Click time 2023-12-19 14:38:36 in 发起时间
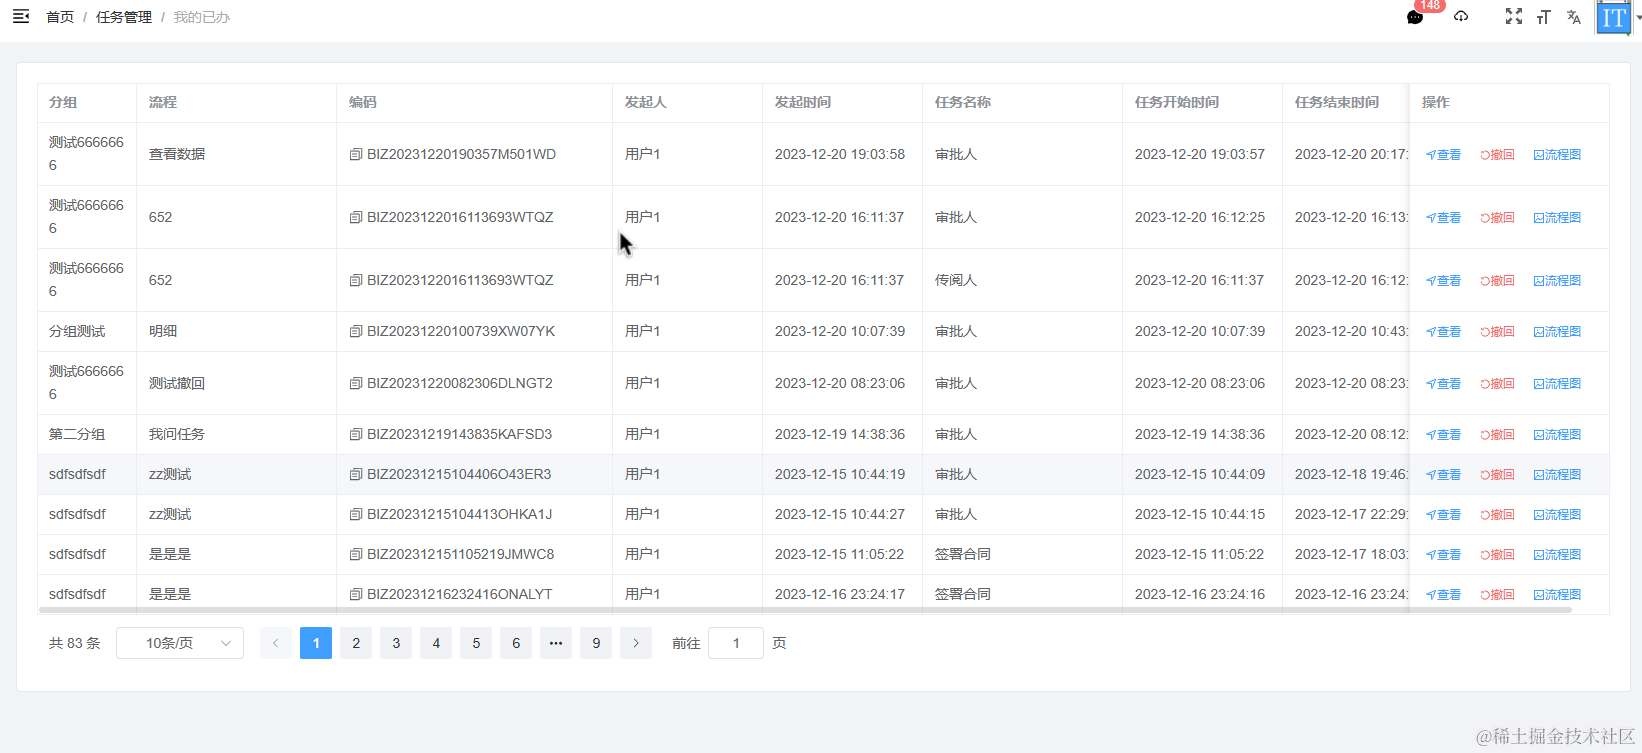The height and width of the screenshot is (753, 1642). 840,434
